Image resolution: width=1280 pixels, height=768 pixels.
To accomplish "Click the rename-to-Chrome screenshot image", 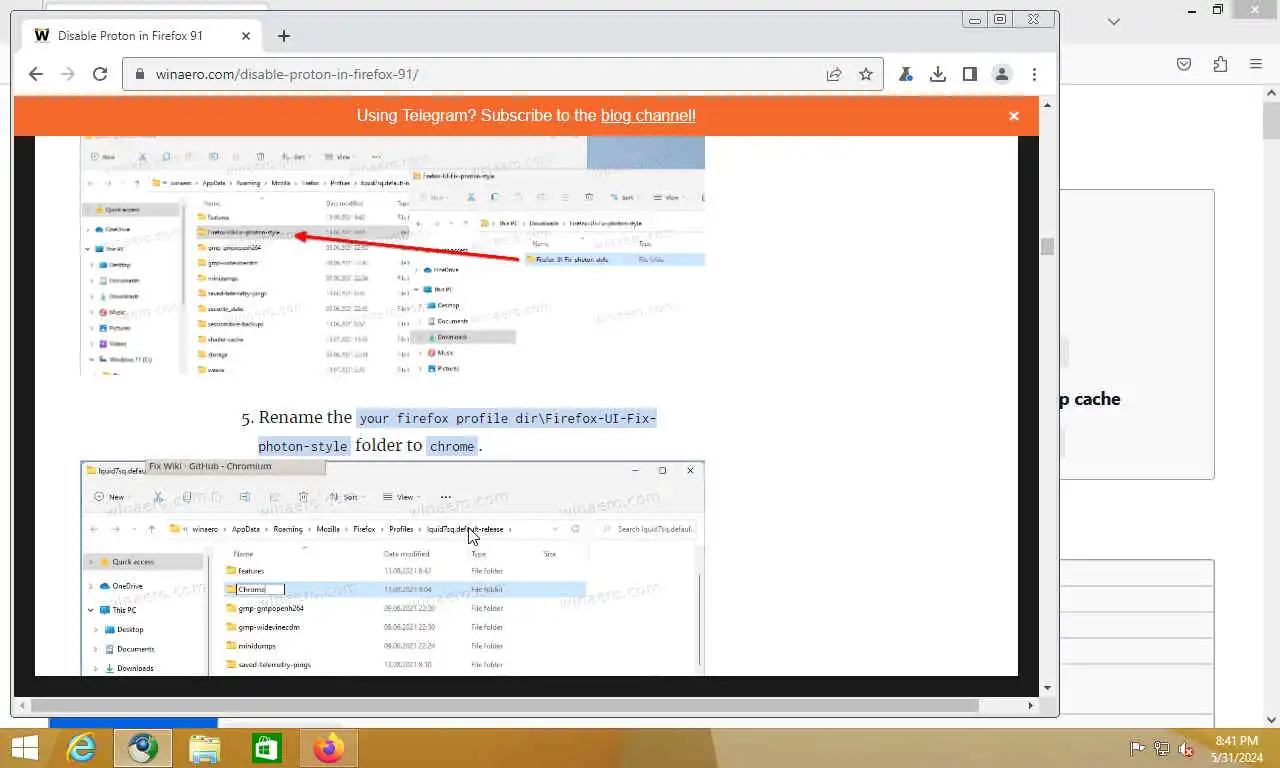I will pyautogui.click(x=393, y=568).
